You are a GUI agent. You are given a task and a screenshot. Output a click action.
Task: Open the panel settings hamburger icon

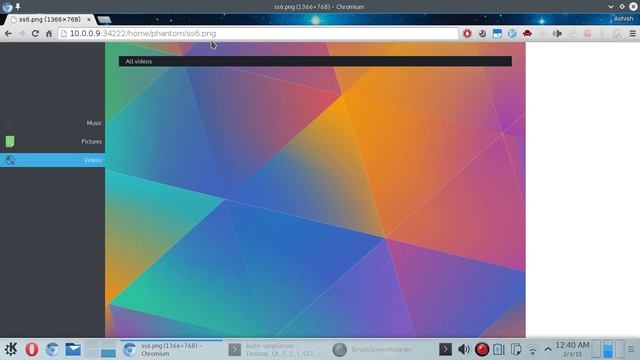click(631, 349)
